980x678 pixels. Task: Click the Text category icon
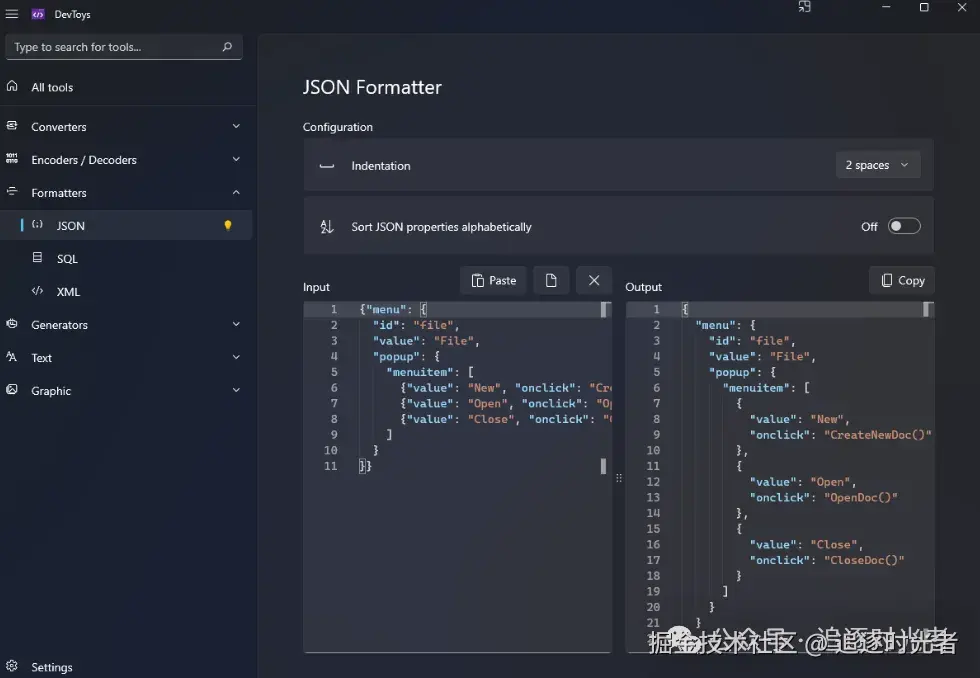12,357
